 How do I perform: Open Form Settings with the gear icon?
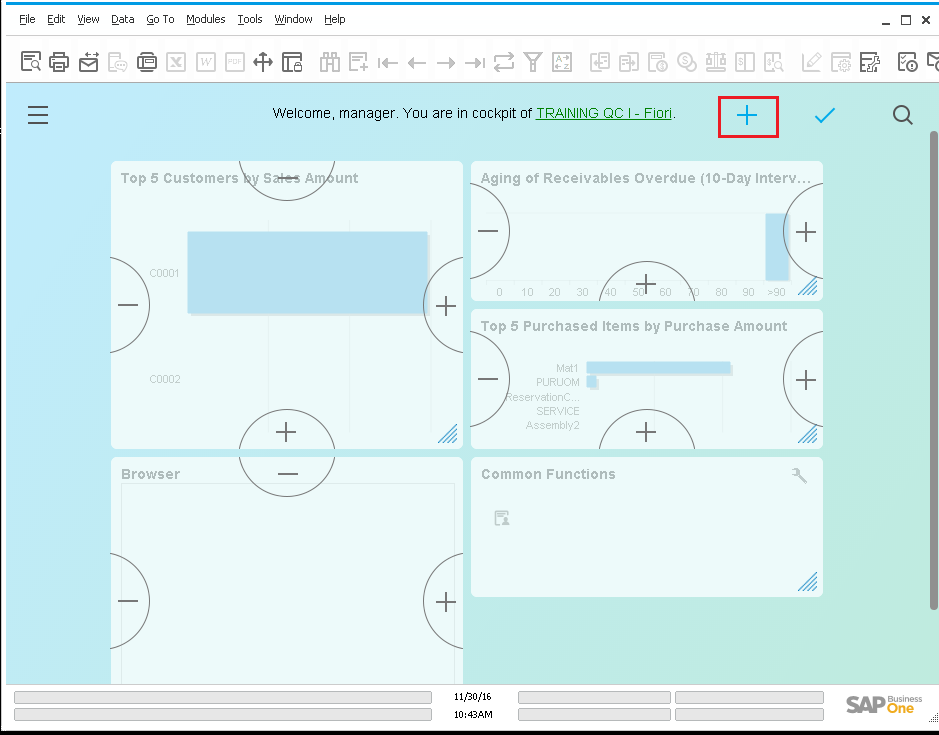pyautogui.click(x=841, y=61)
